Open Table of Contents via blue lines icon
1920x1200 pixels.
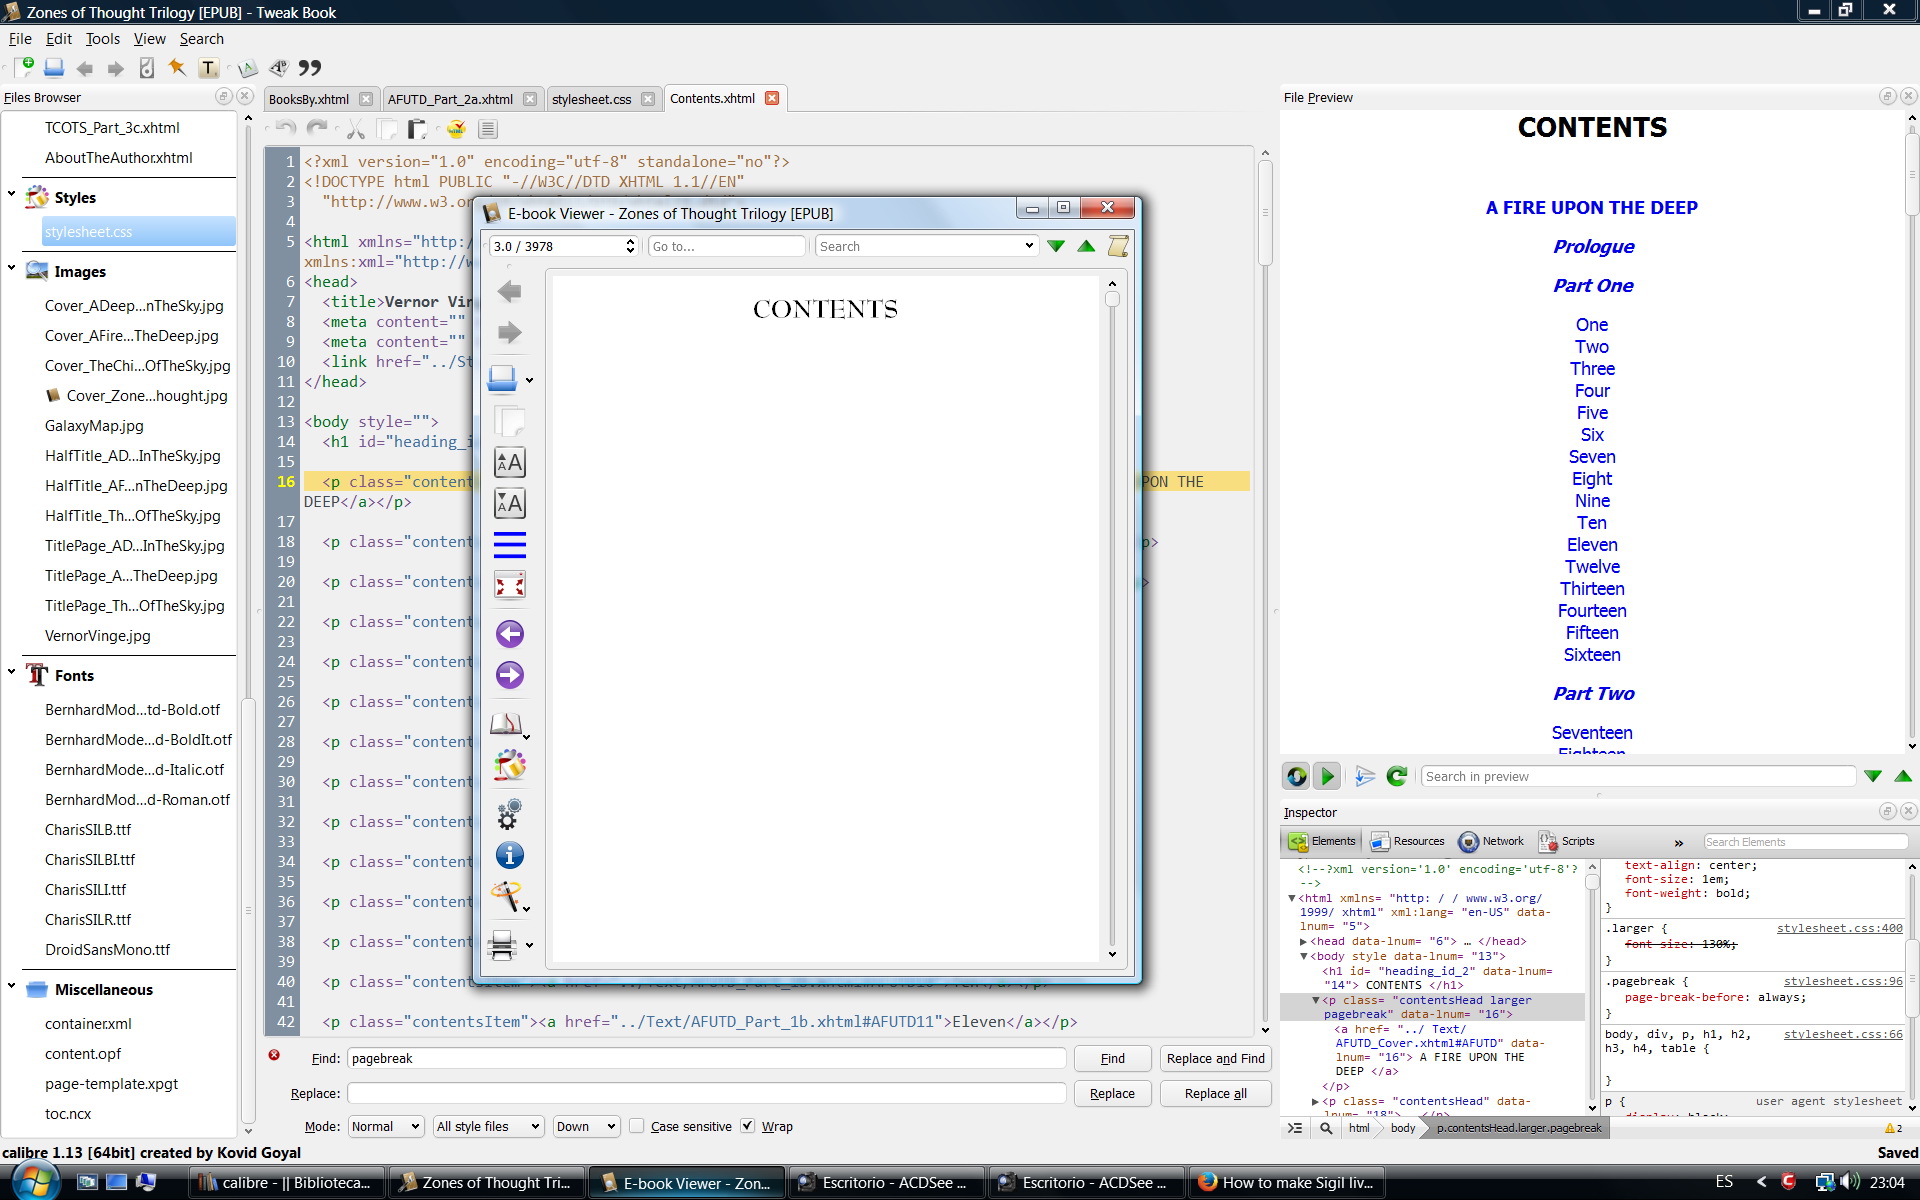coord(509,545)
